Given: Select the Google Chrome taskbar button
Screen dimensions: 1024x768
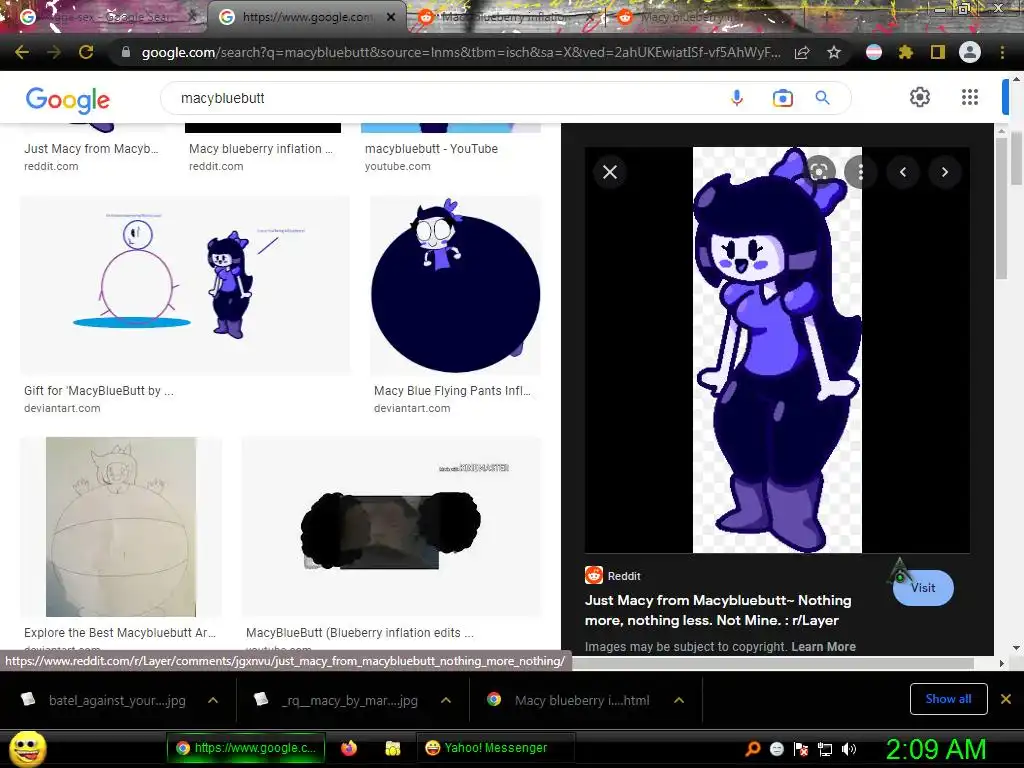Looking at the screenshot, I should [245, 748].
